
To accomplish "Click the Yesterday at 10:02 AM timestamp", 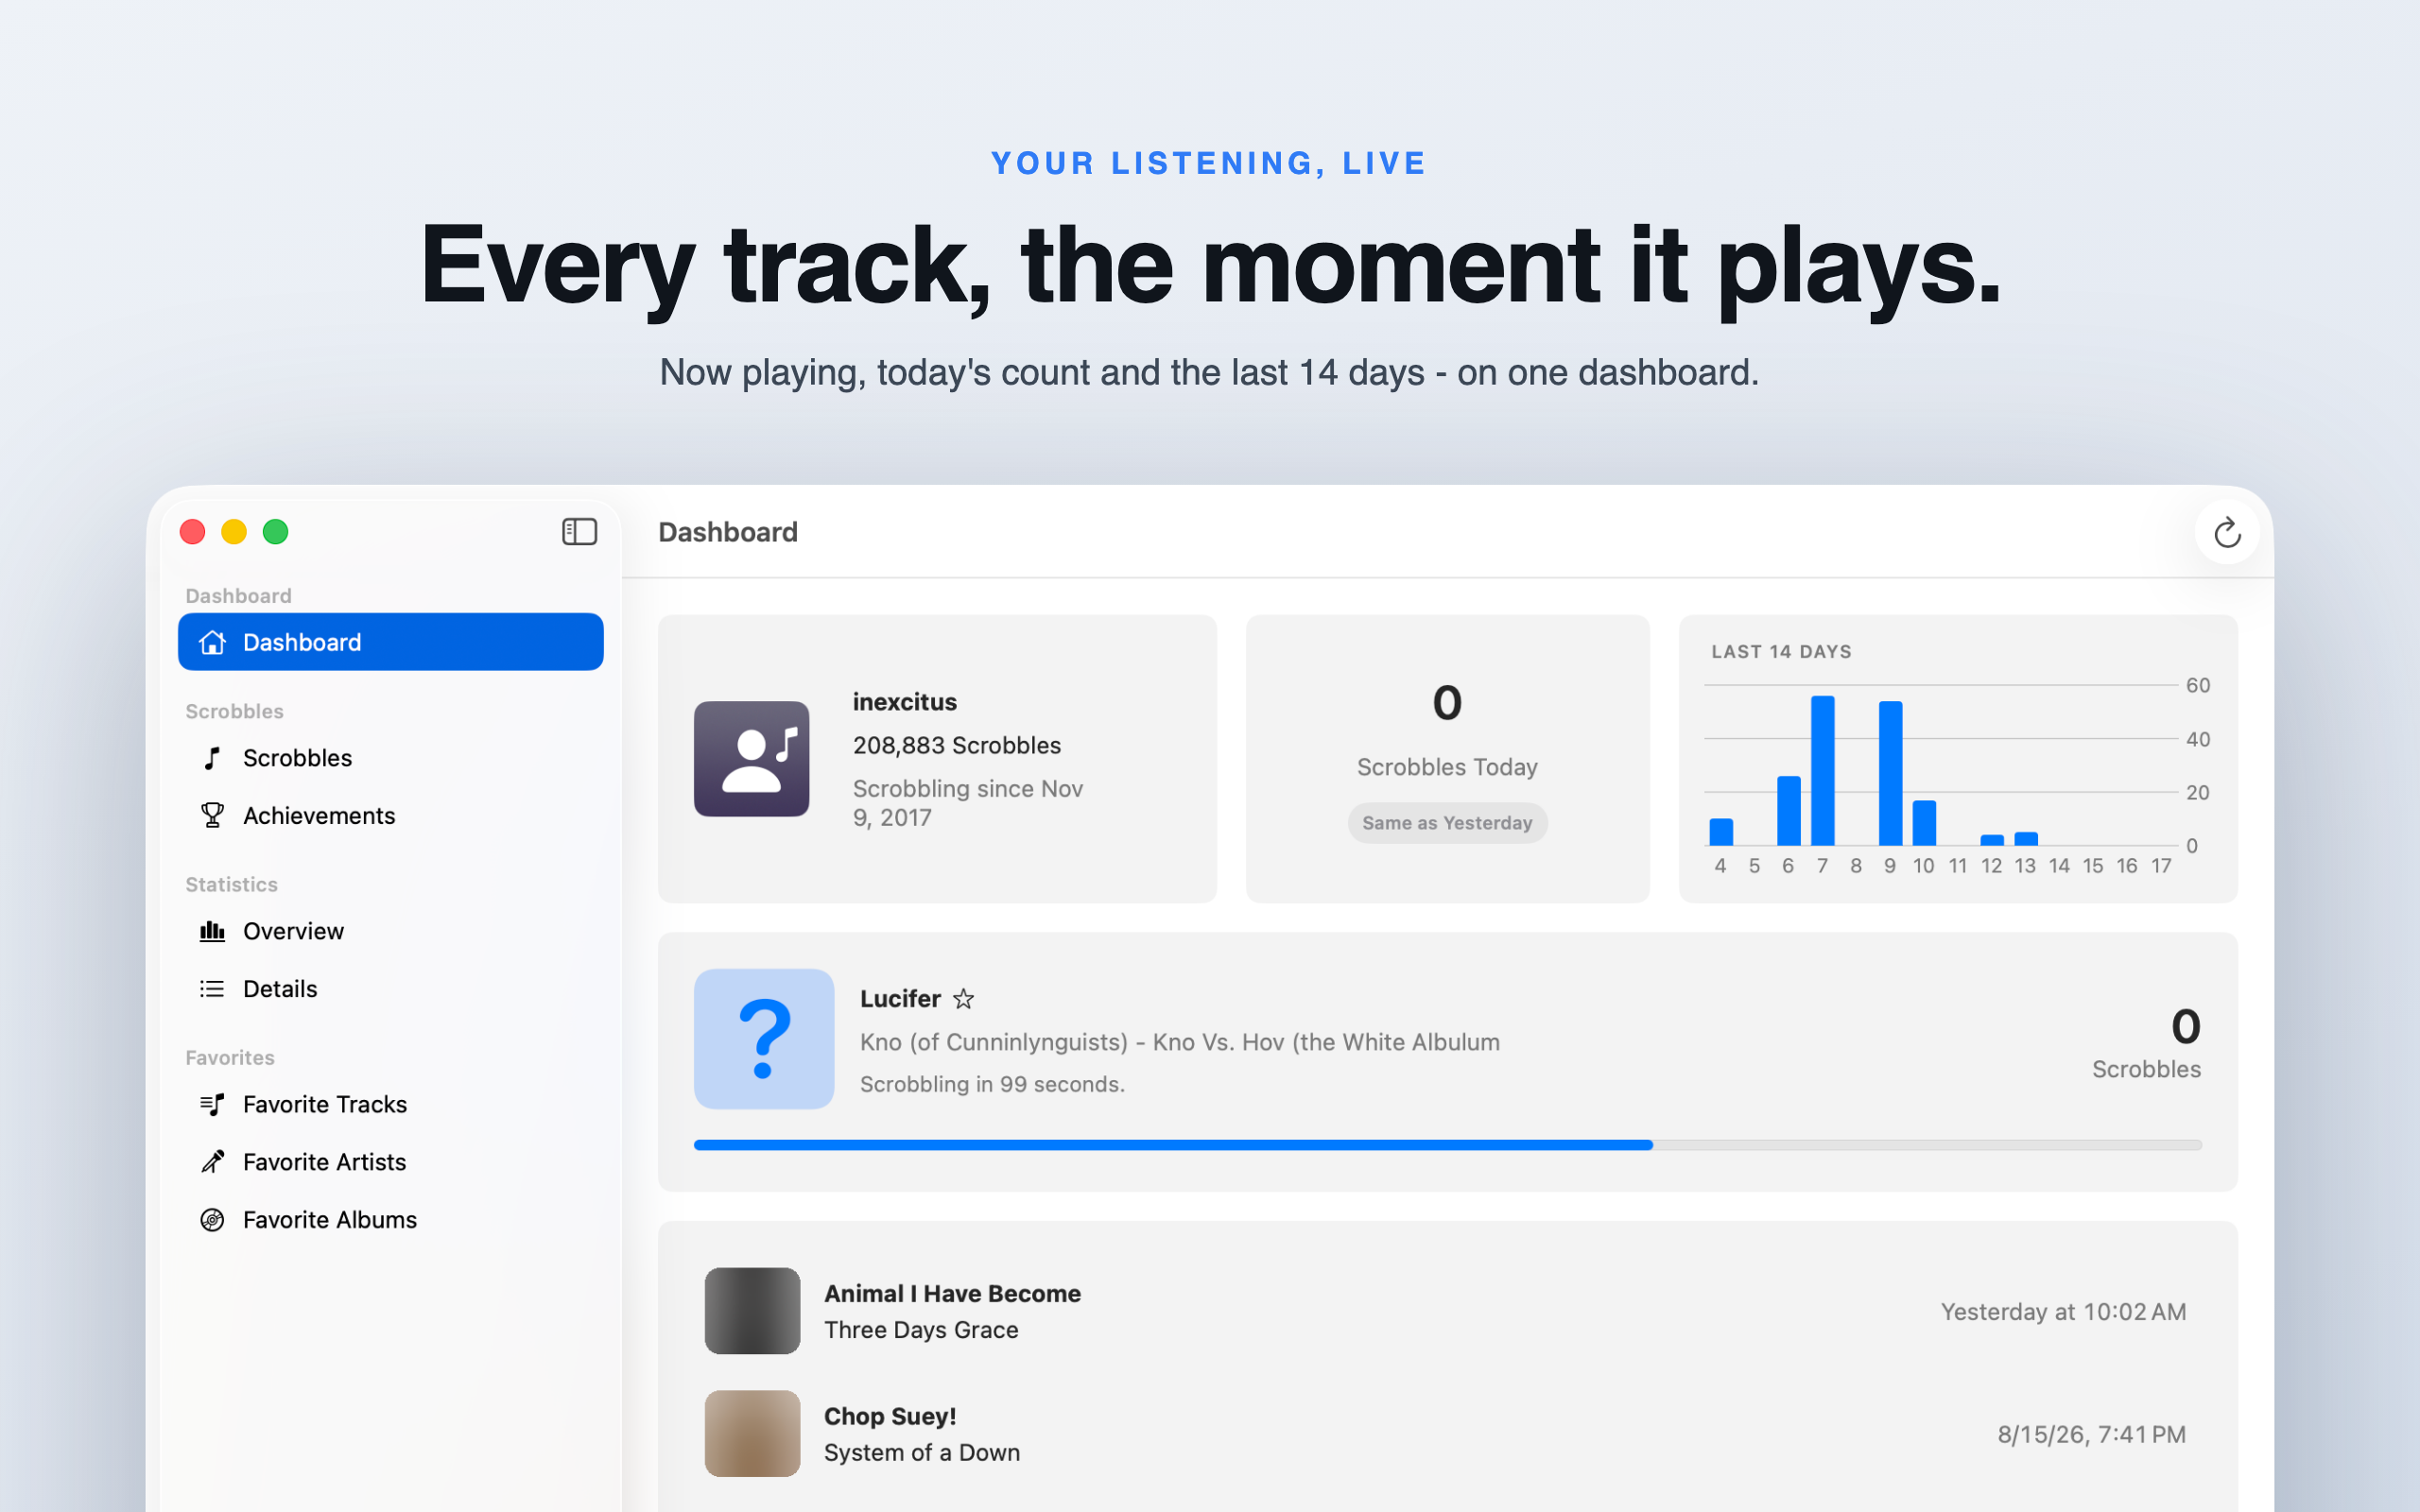I will point(2063,1312).
